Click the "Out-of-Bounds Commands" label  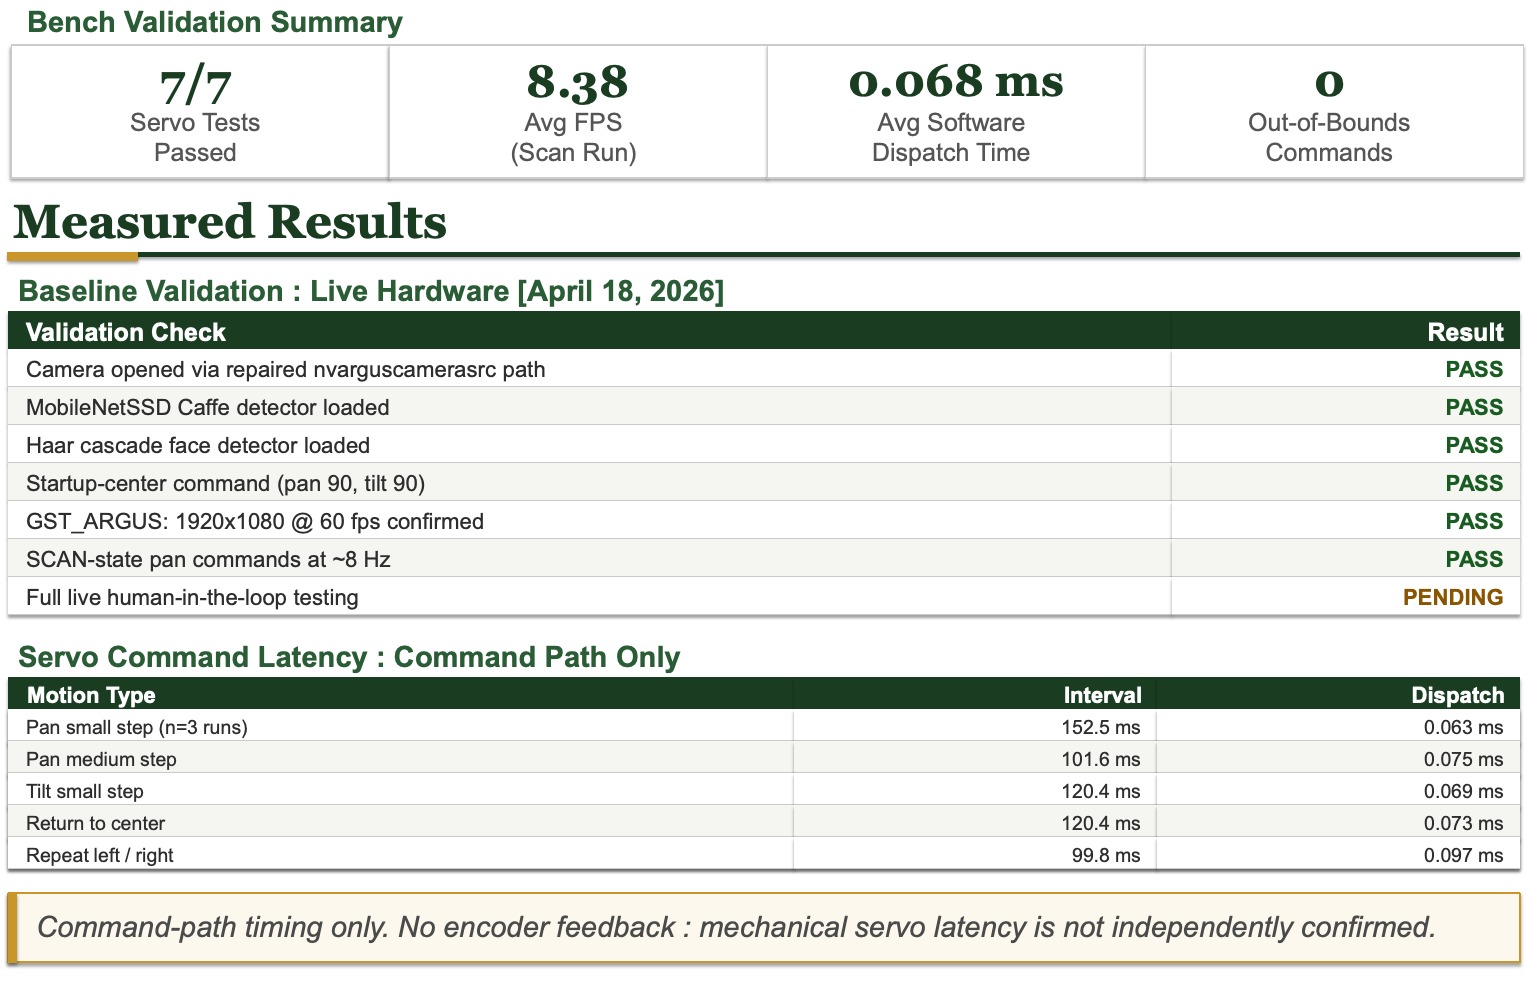point(1329,138)
